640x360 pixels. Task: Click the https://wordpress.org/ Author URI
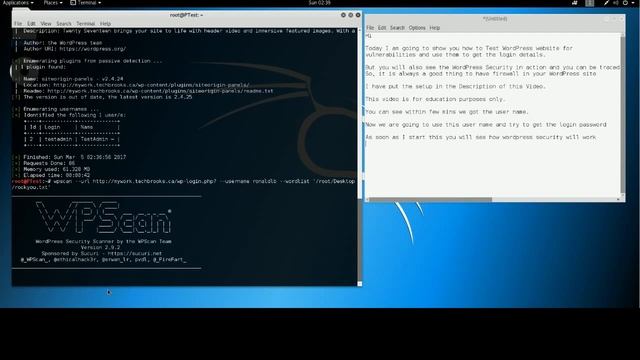coord(93,49)
